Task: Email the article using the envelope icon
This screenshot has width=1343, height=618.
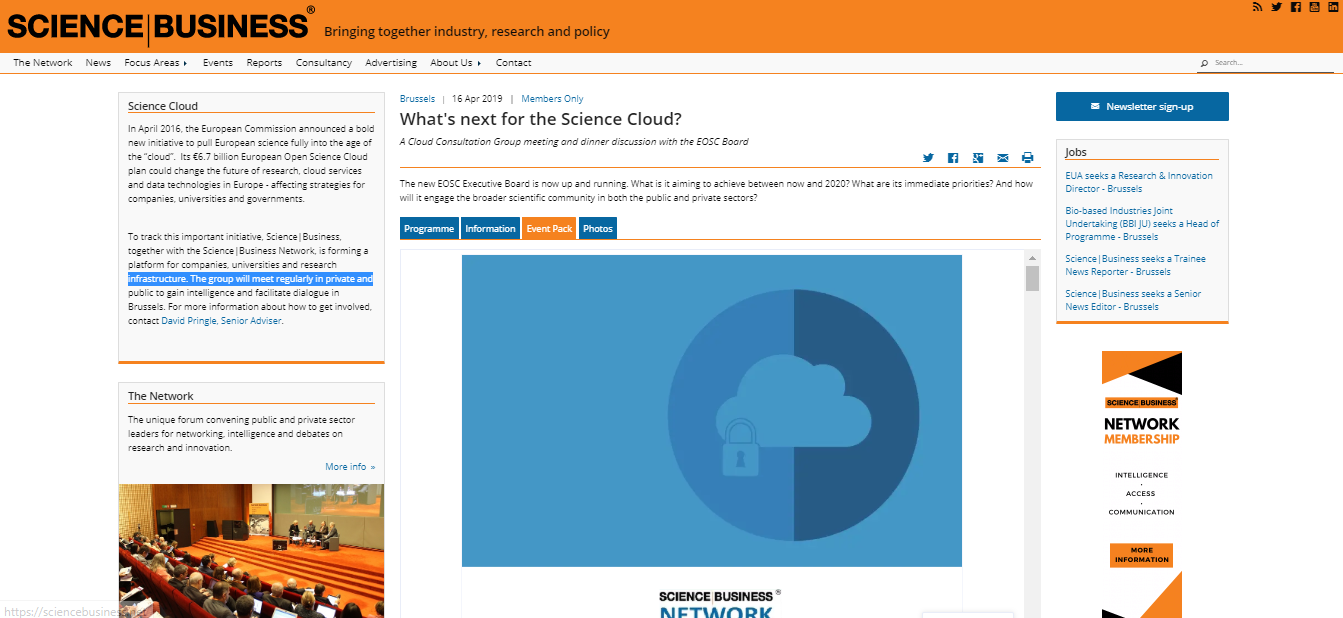Action: 1003,158
